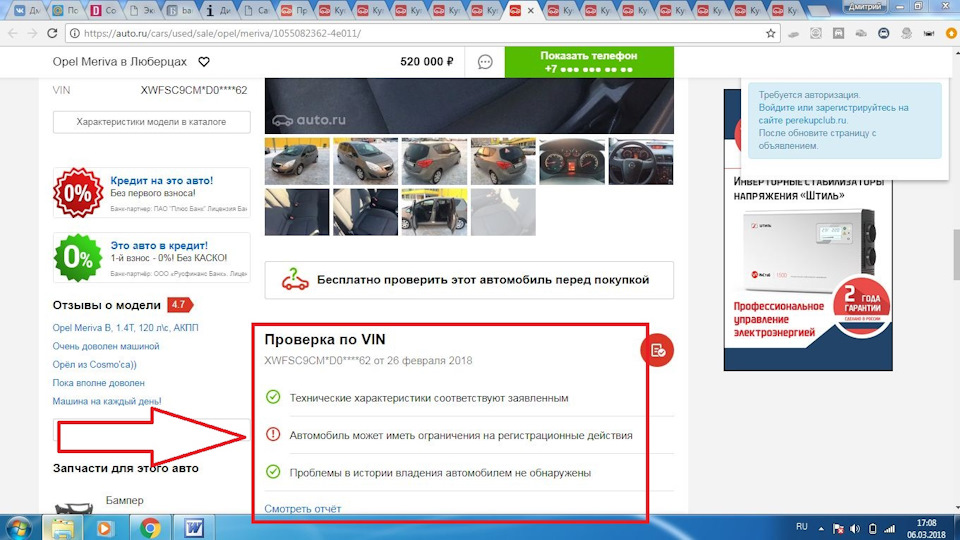Image resolution: width=960 pixels, height=540 pixels.
Task: Click the green 0% credit badge
Action: click(x=78, y=258)
